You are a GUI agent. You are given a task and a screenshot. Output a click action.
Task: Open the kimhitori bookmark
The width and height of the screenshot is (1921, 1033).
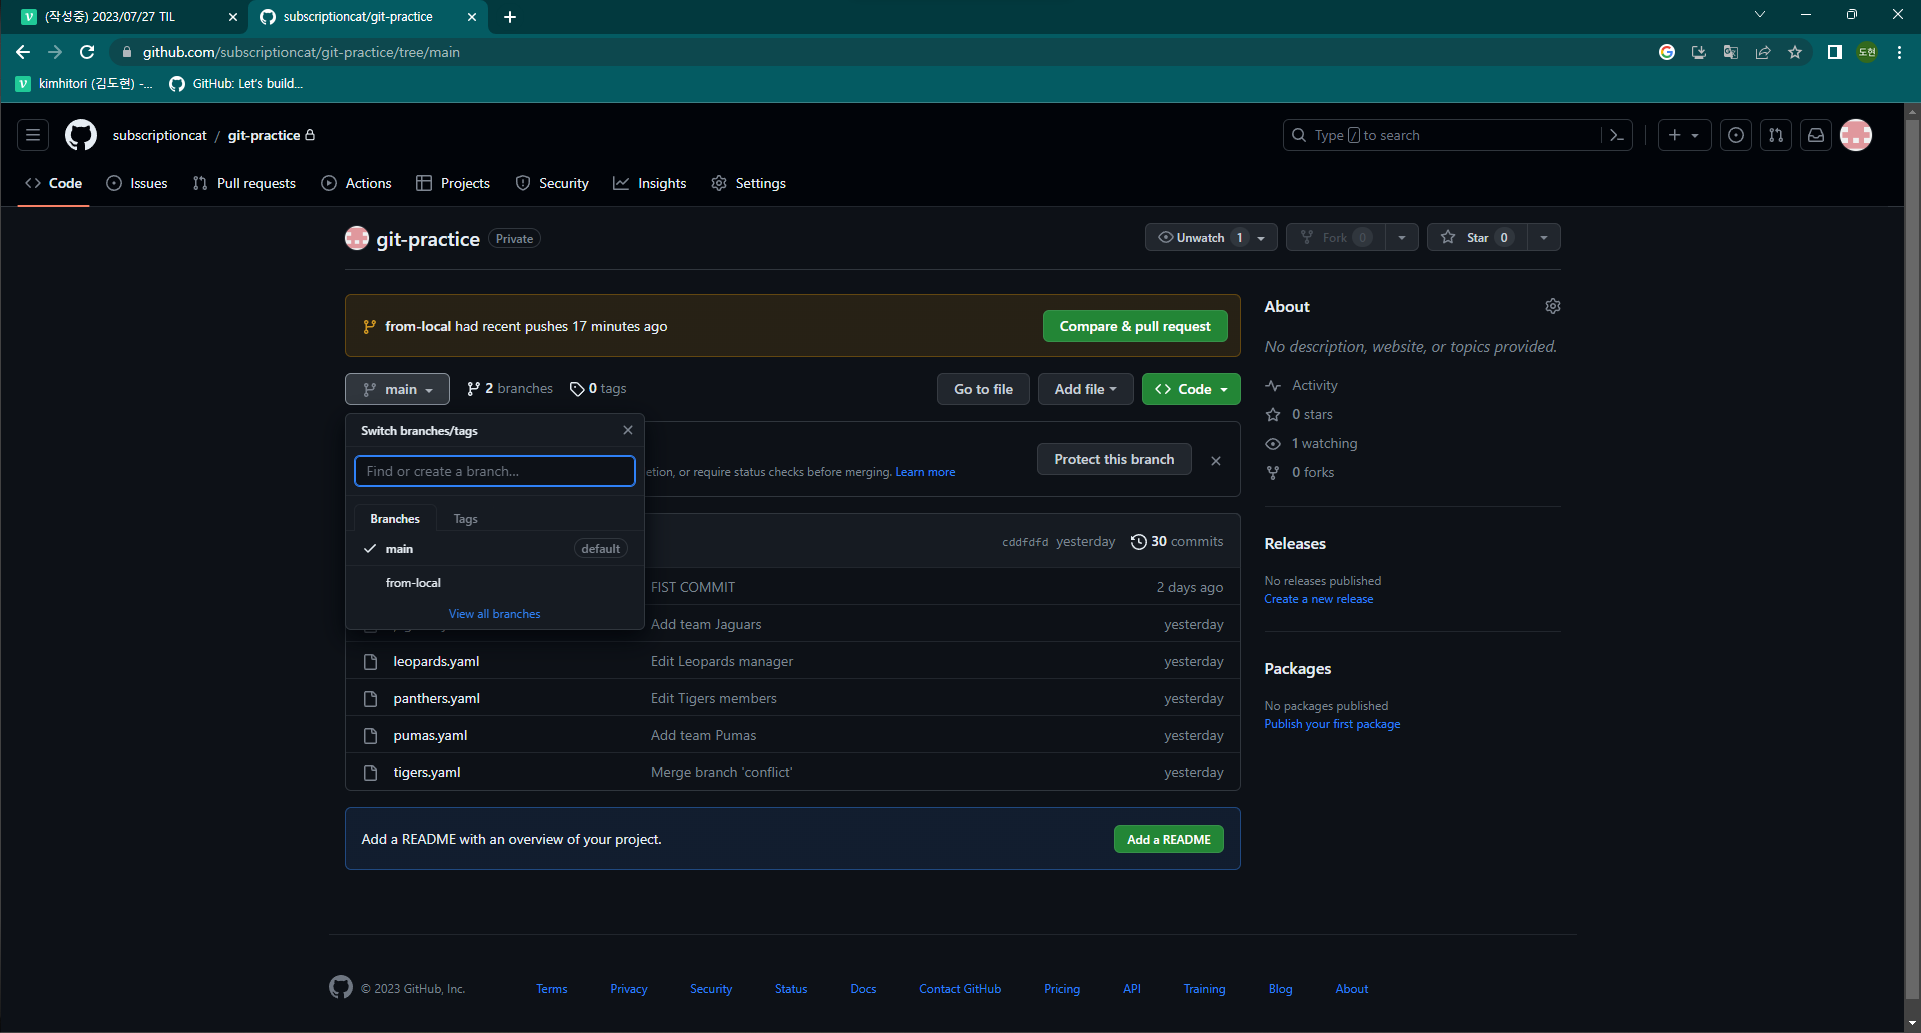click(x=85, y=84)
